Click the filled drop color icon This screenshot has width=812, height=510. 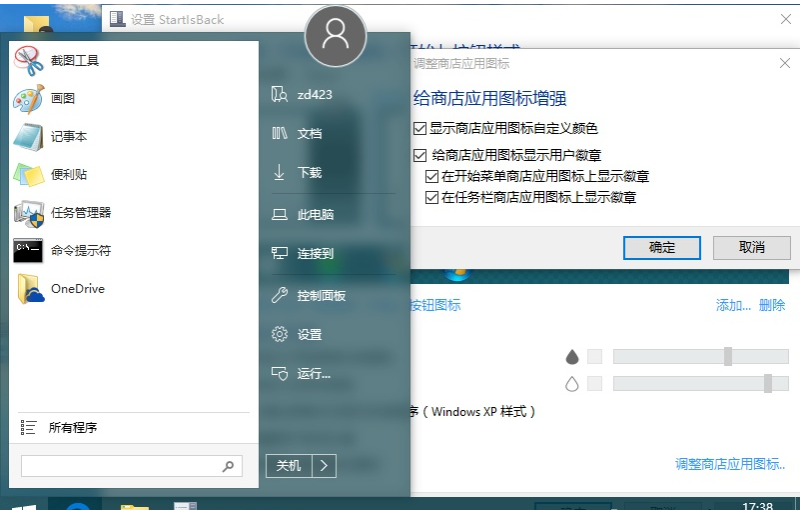pyautogui.click(x=572, y=356)
